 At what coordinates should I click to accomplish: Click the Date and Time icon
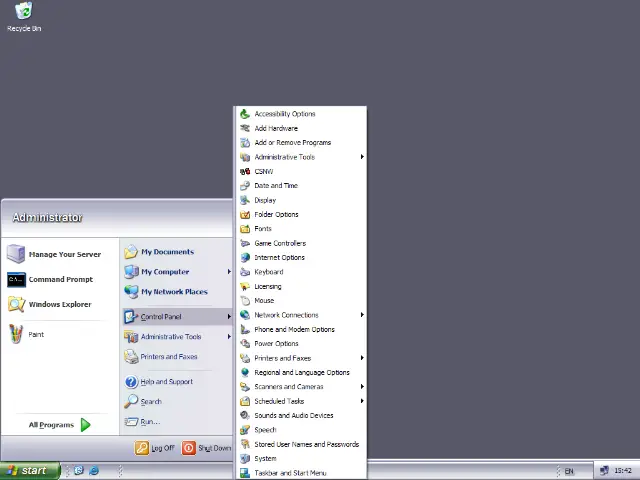pos(245,186)
